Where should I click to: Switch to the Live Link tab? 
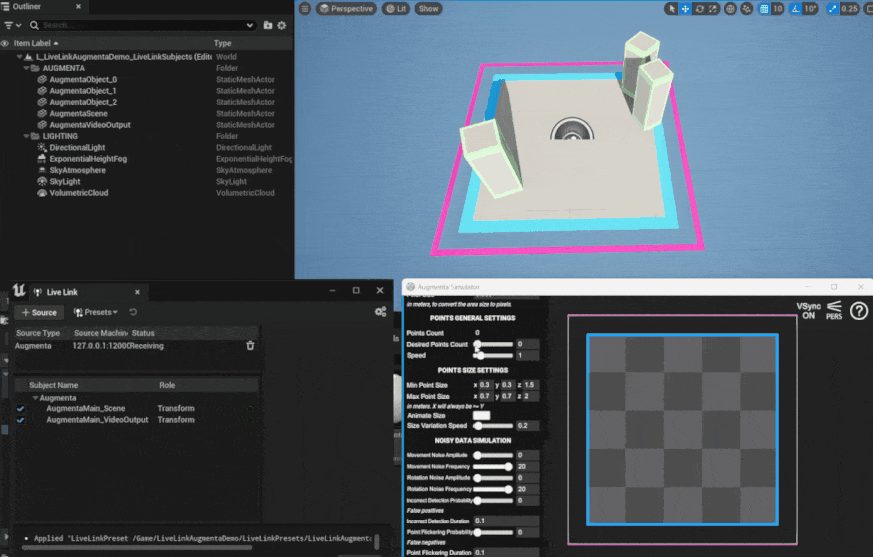62,292
